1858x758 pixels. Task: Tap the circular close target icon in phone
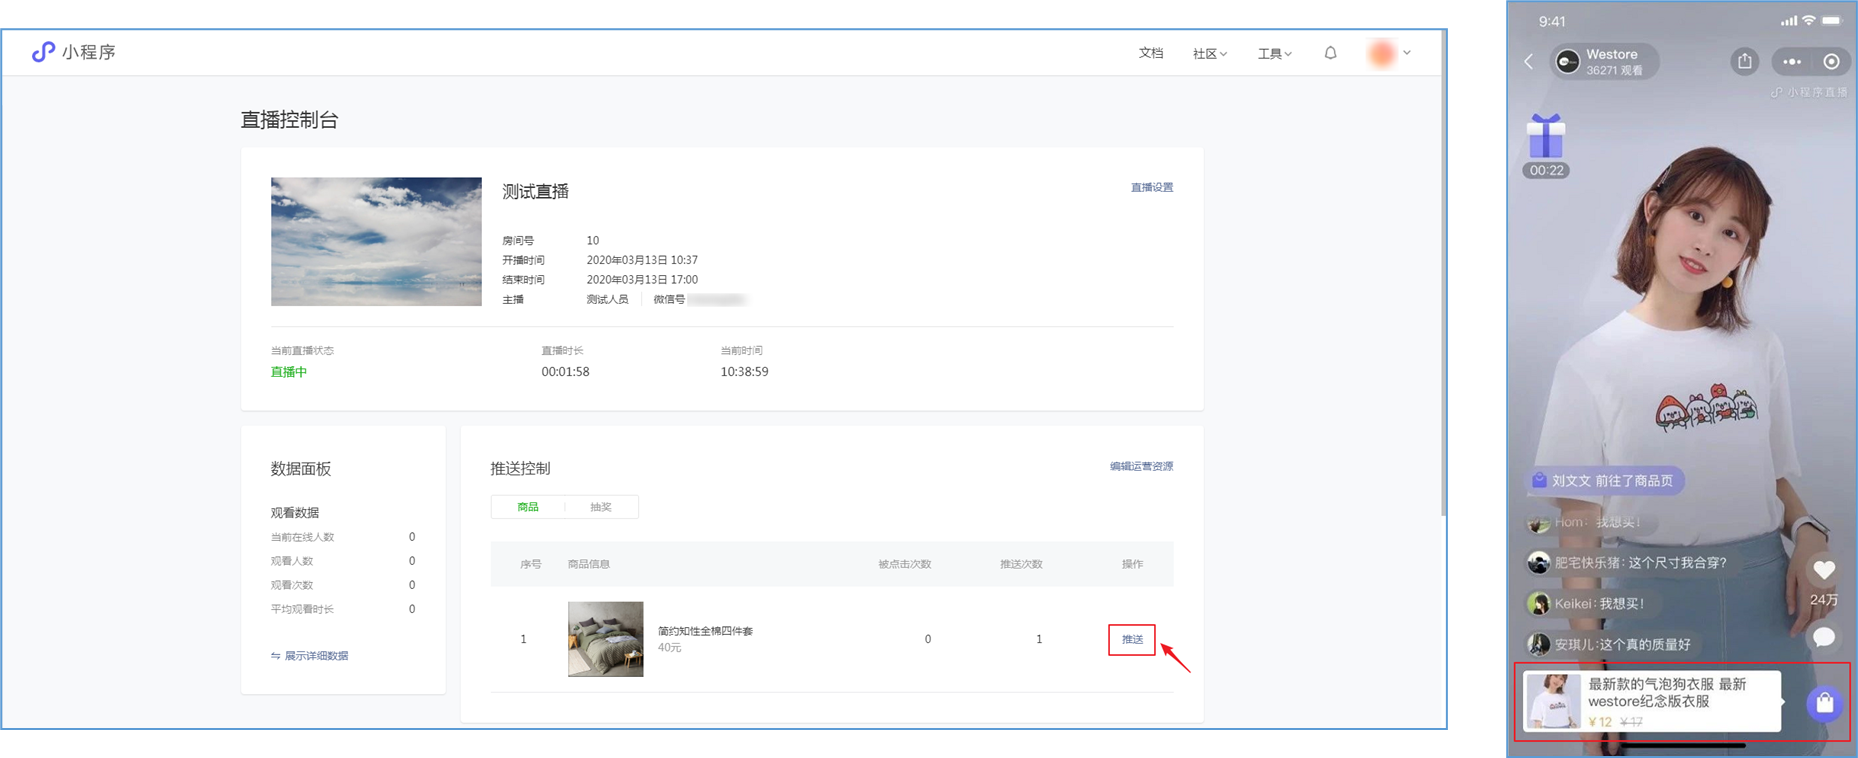click(x=1832, y=62)
